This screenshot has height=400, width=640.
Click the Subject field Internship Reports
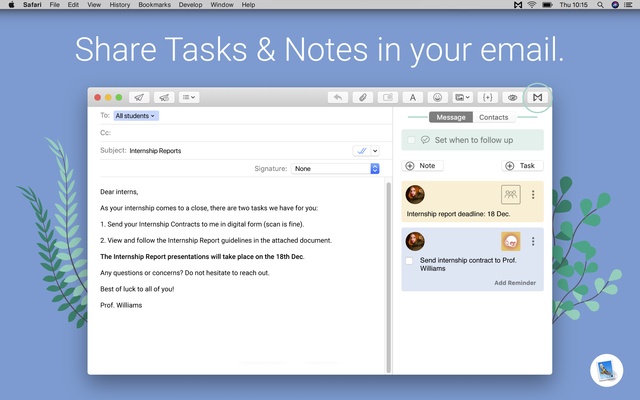[155, 151]
